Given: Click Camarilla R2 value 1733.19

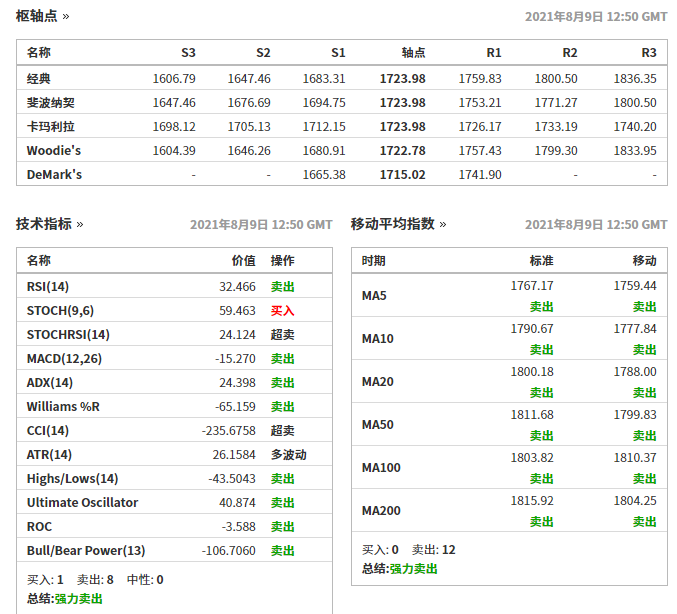Looking at the screenshot, I should coord(556,127).
